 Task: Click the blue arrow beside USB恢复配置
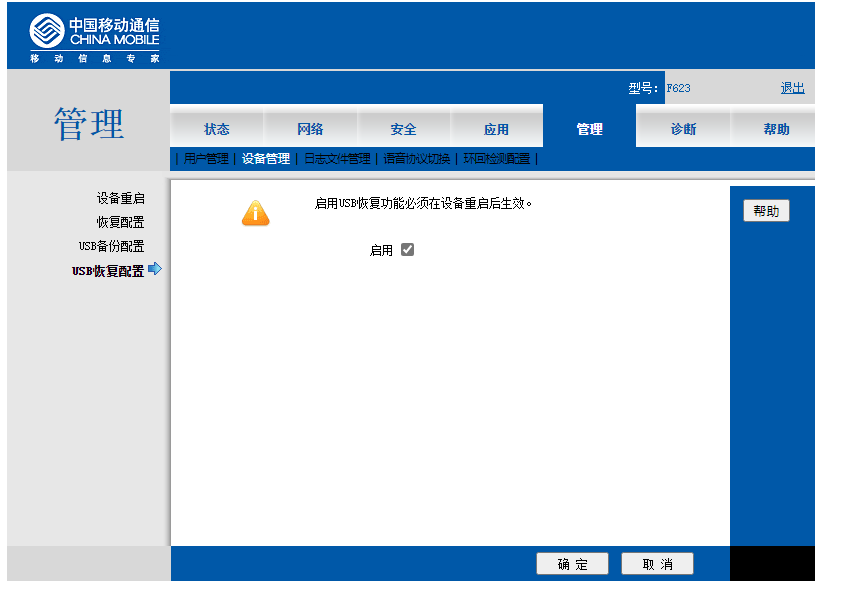(x=155, y=269)
